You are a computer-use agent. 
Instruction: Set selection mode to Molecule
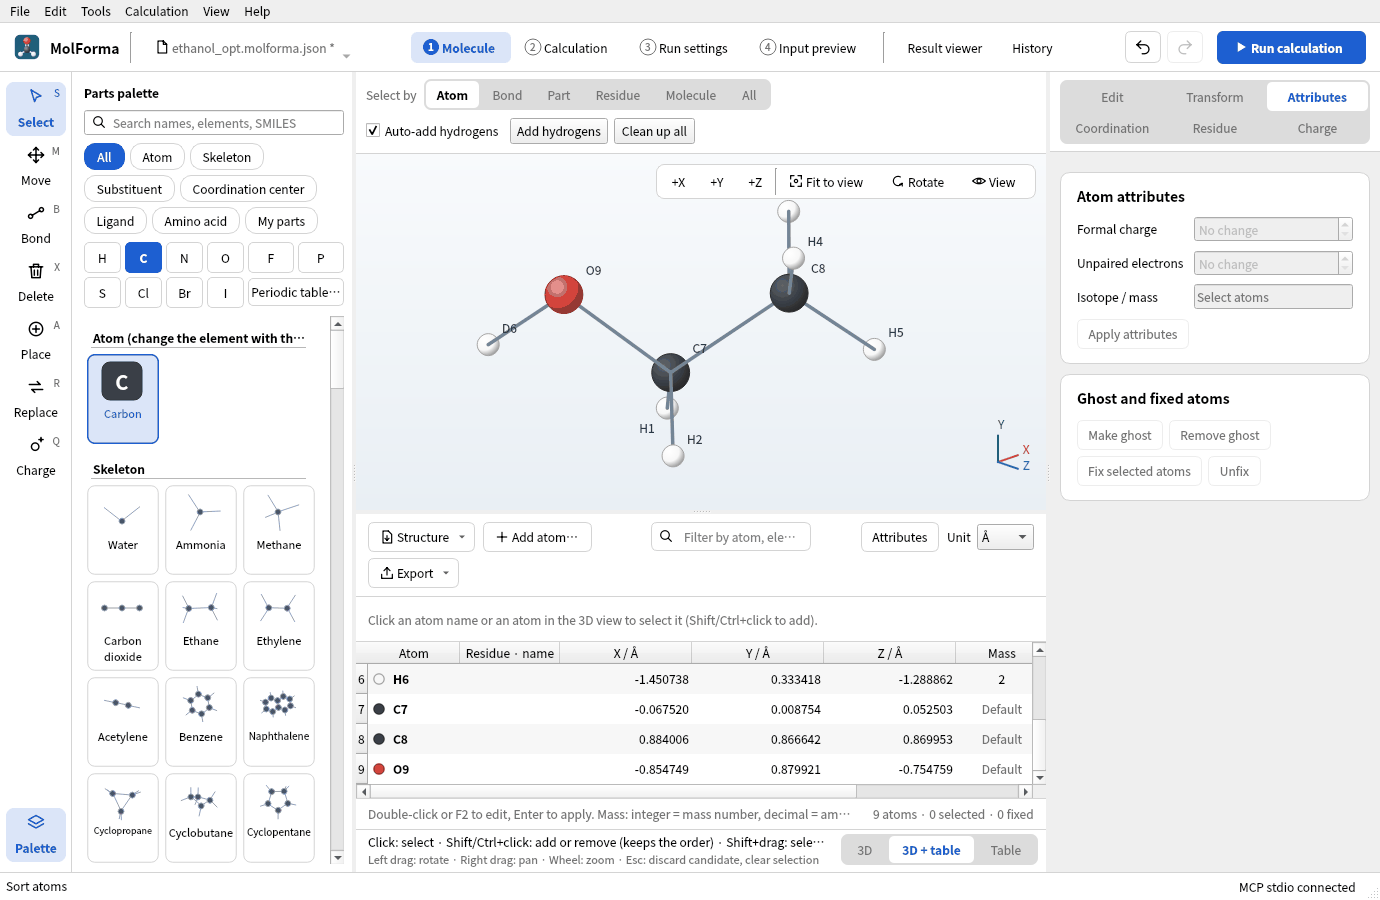point(691,95)
